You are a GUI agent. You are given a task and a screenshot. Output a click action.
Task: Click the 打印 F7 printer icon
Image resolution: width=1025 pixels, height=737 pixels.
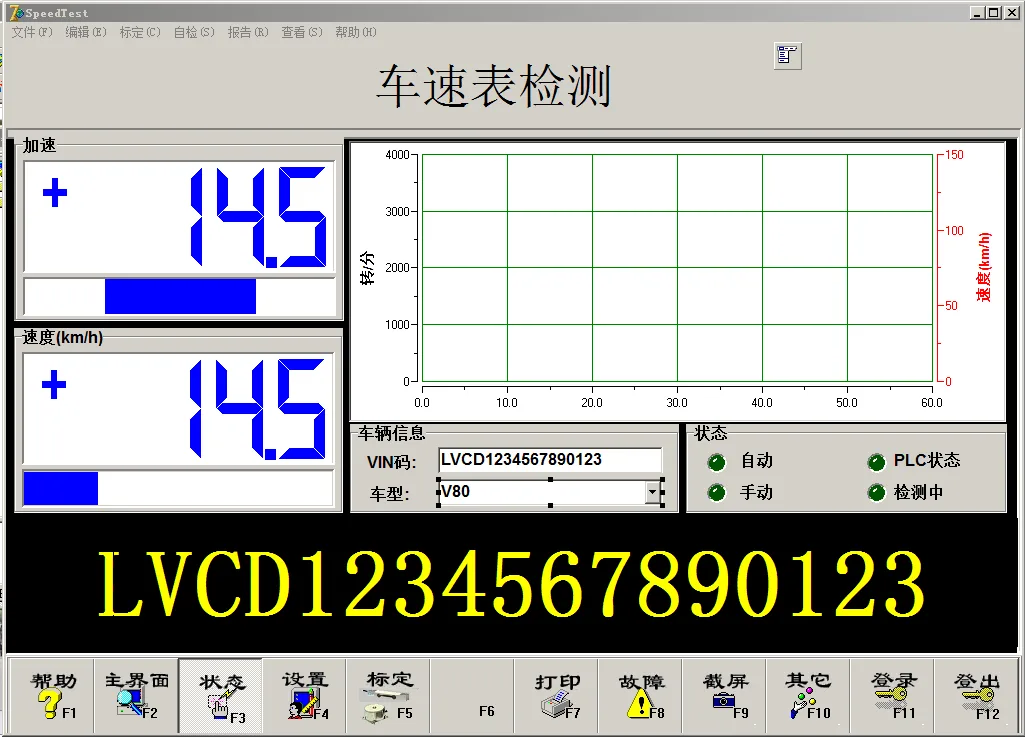tap(556, 696)
